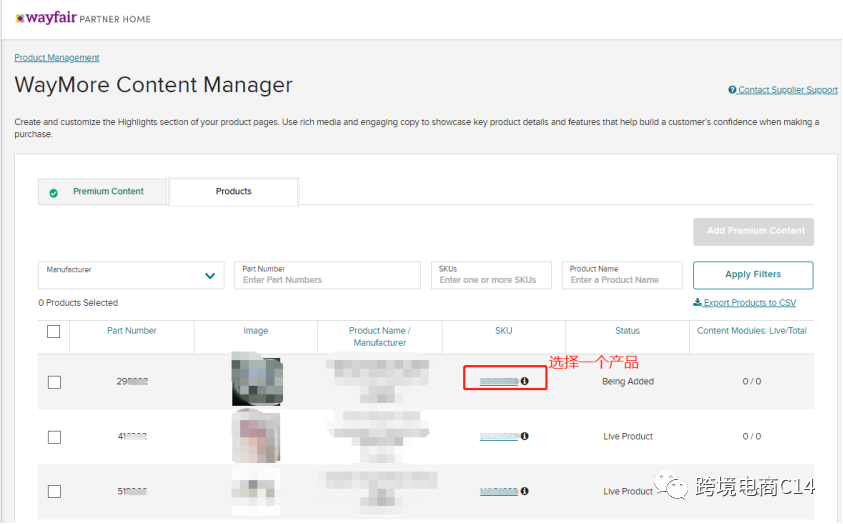Click Apply Filters button
The image size is (843, 524).
click(753, 275)
